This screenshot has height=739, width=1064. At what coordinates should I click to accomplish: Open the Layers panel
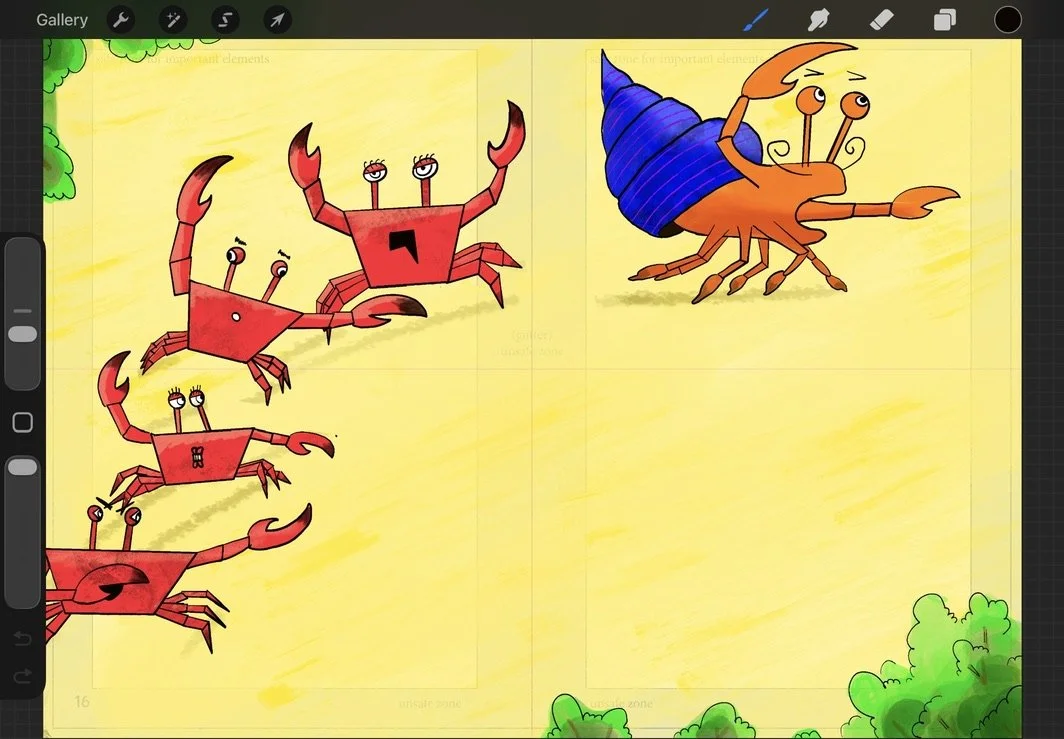pos(945,20)
